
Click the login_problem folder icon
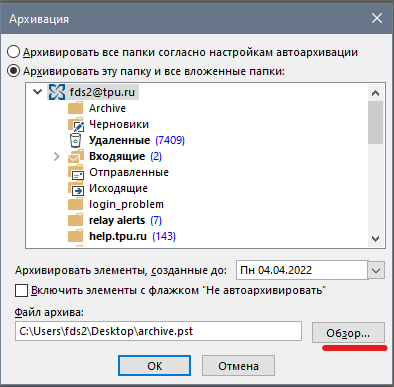click(x=75, y=204)
